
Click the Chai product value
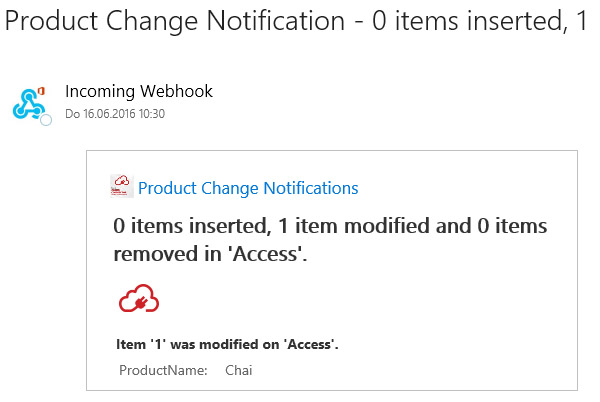[x=239, y=370]
